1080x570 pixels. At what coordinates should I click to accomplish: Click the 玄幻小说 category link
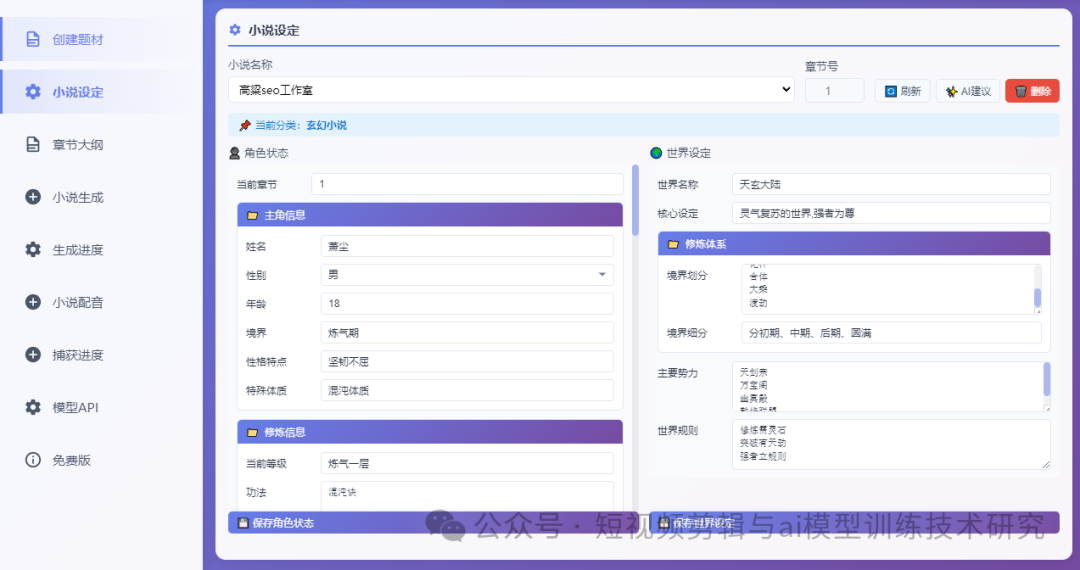click(326, 125)
